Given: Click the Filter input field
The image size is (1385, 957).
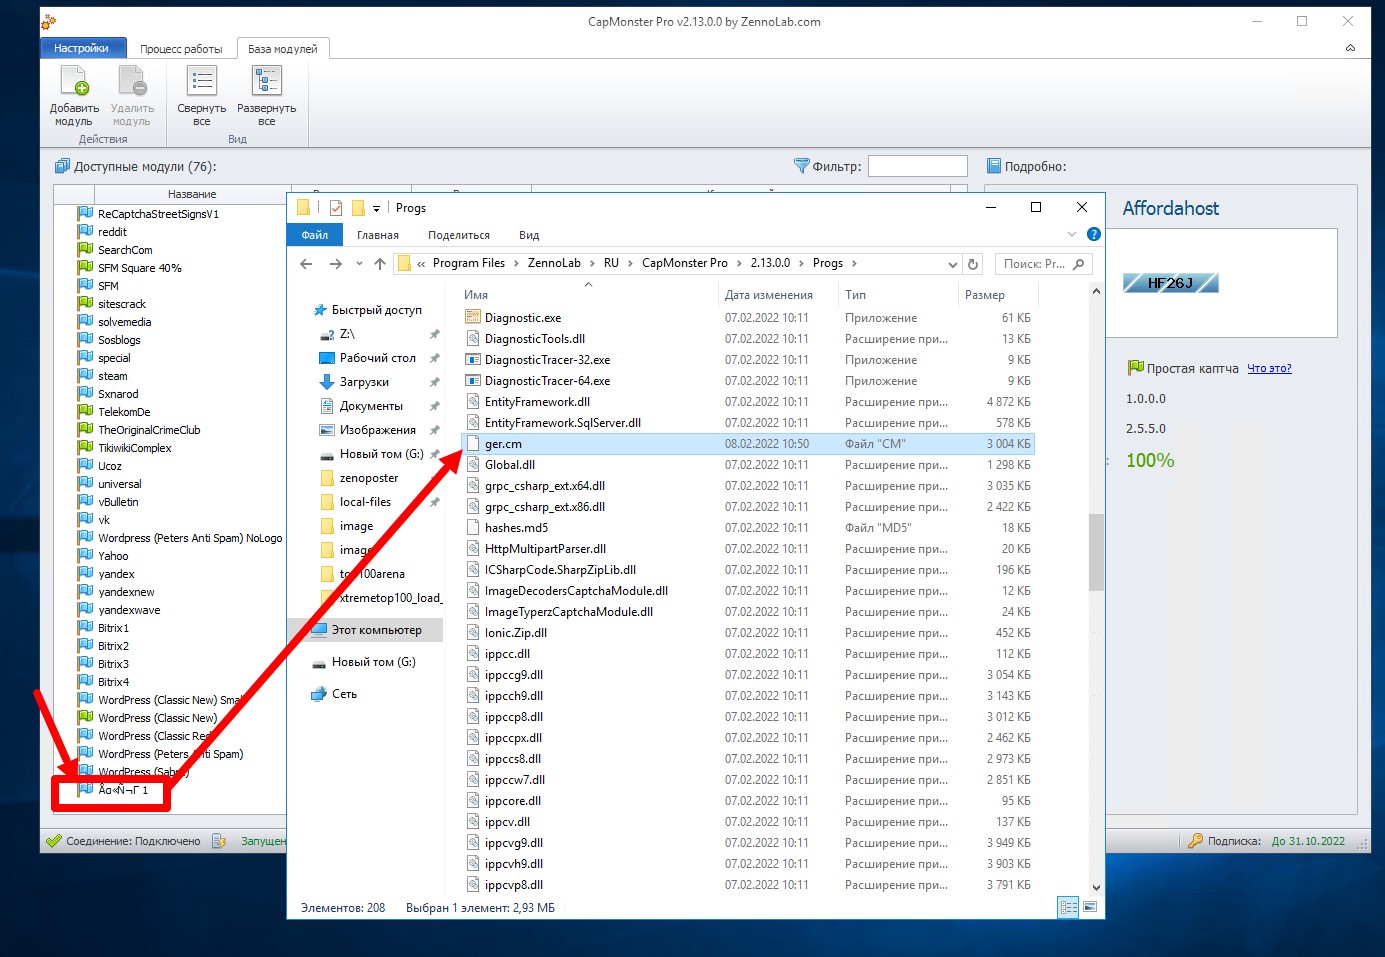Looking at the screenshot, I should 918,166.
